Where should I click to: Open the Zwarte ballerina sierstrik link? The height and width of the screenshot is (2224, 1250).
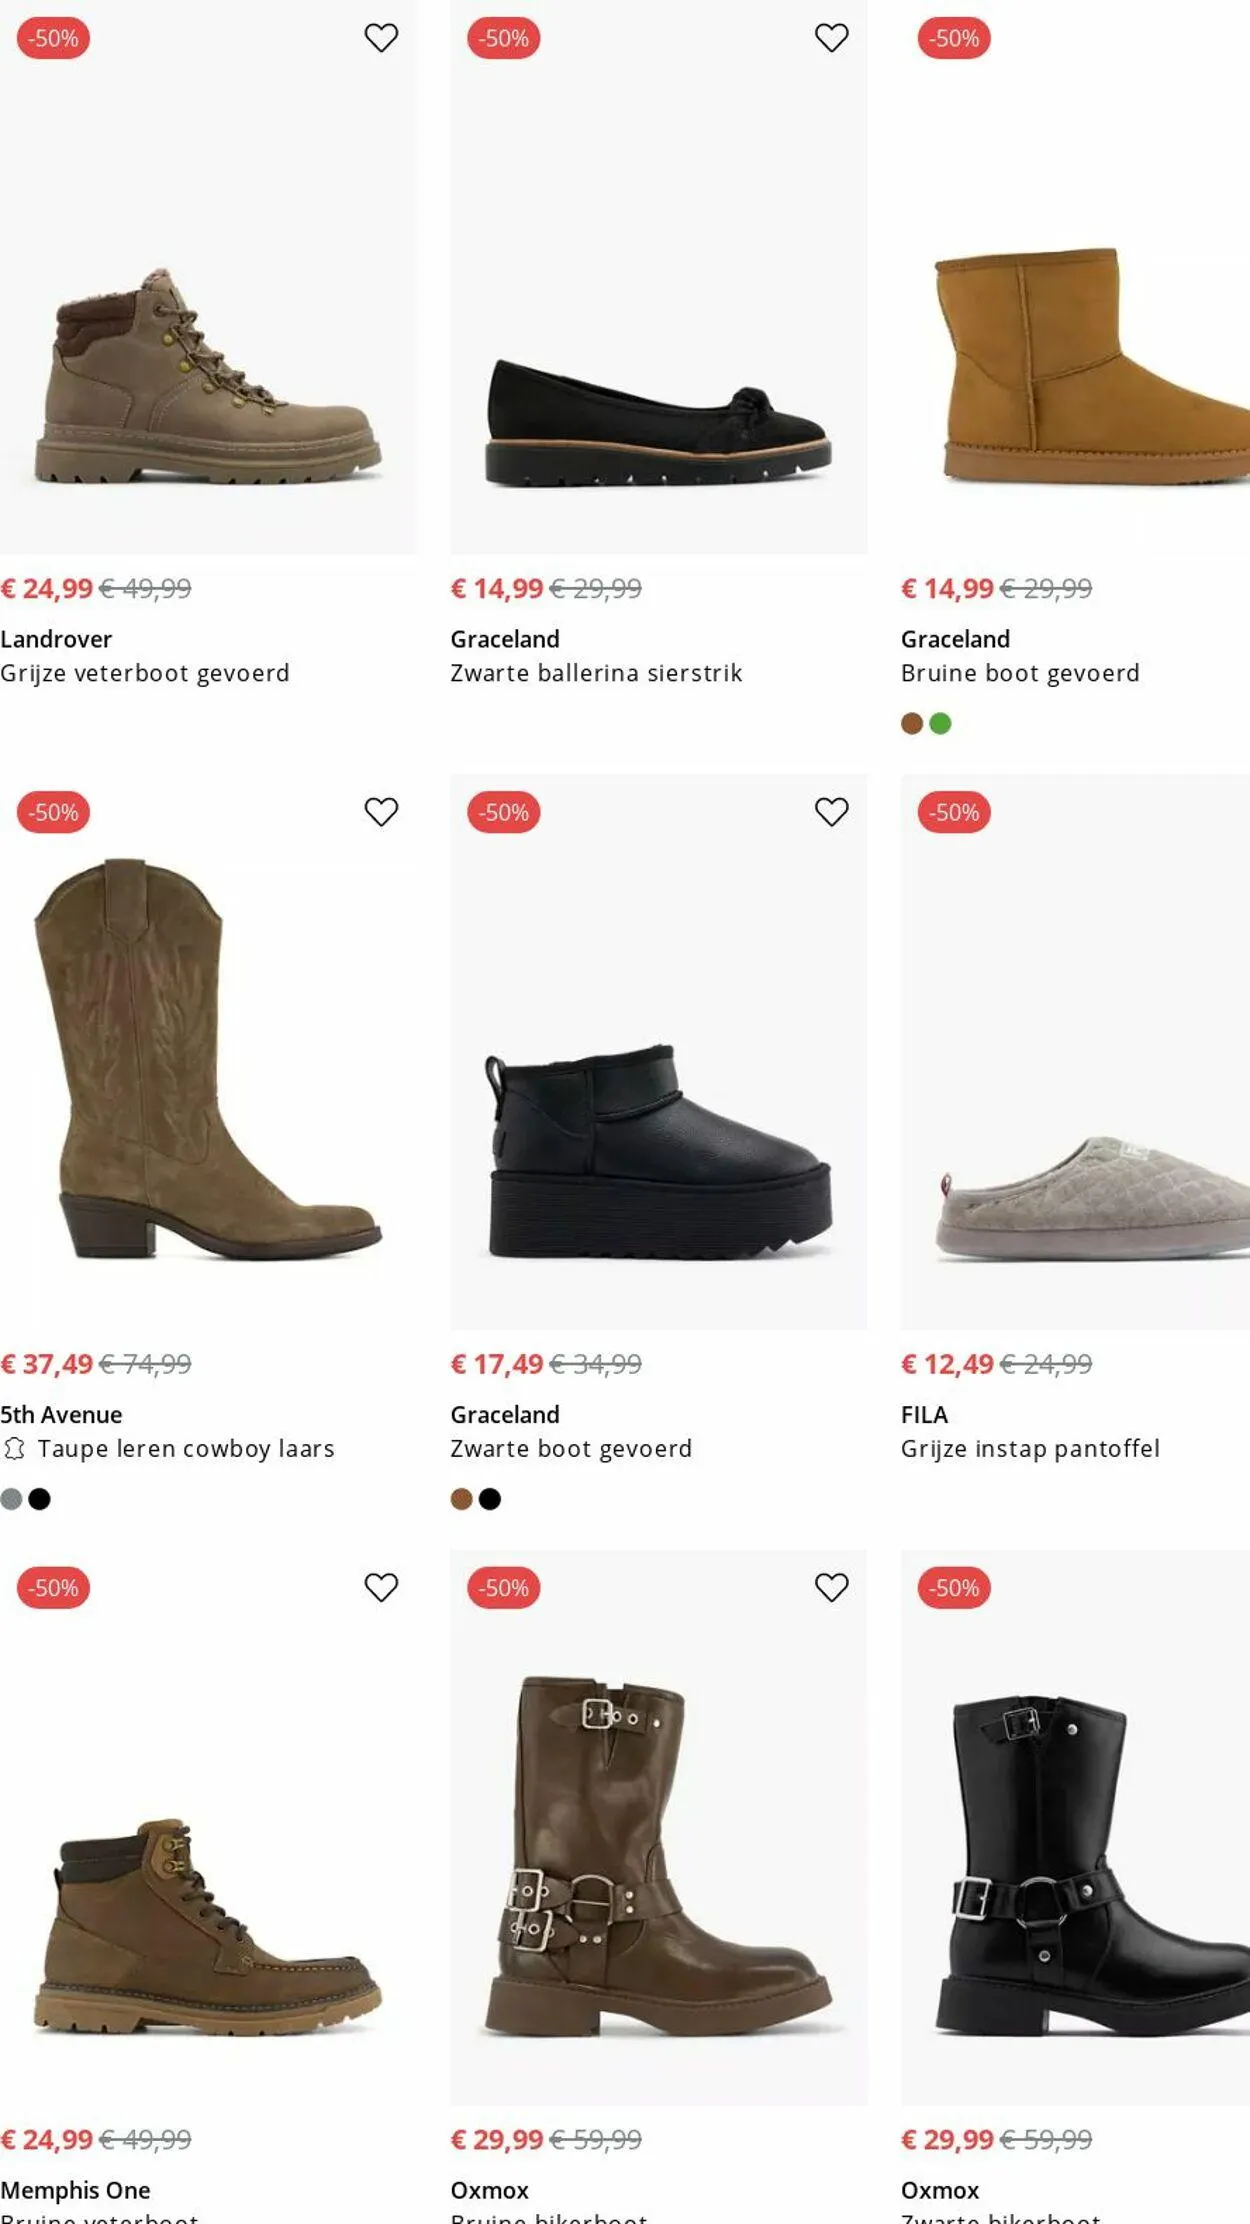click(596, 674)
